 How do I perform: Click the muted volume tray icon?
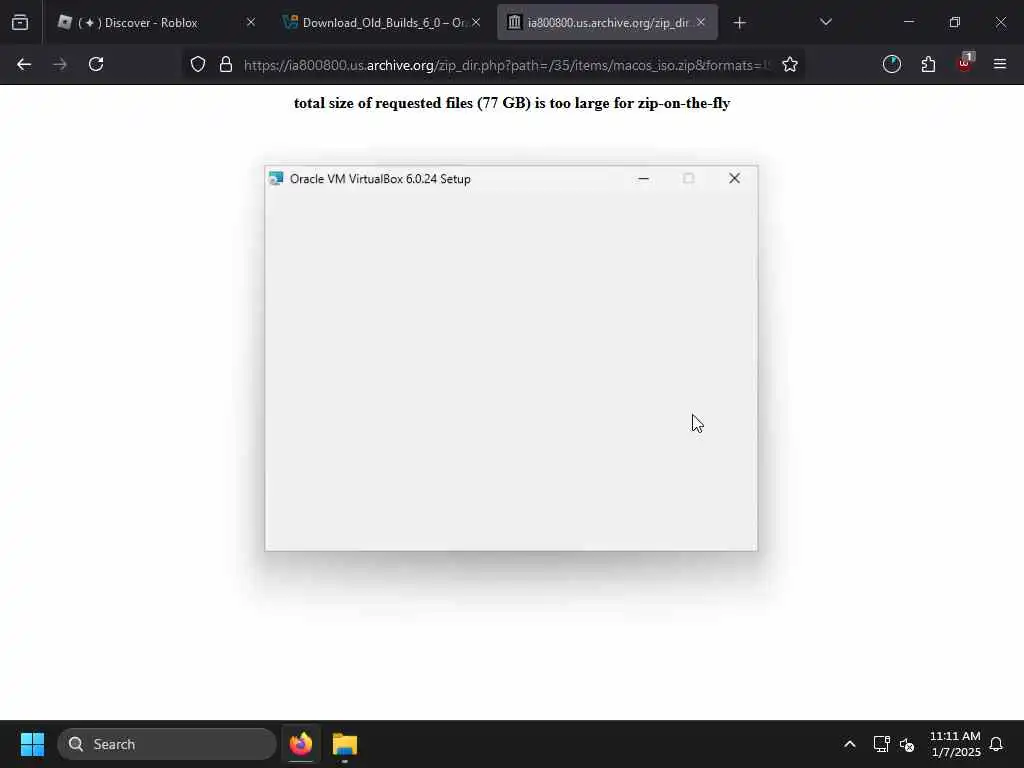click(907, 744)
